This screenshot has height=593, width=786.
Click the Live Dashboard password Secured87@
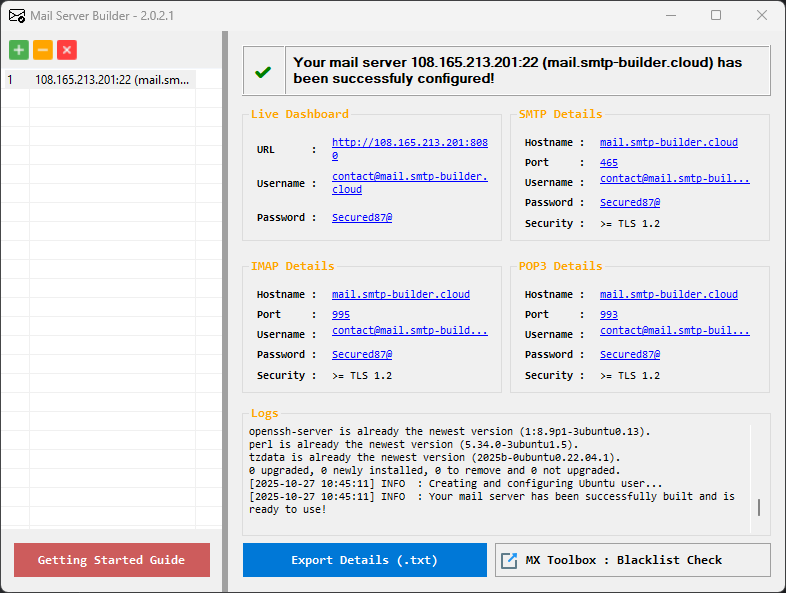362,217
